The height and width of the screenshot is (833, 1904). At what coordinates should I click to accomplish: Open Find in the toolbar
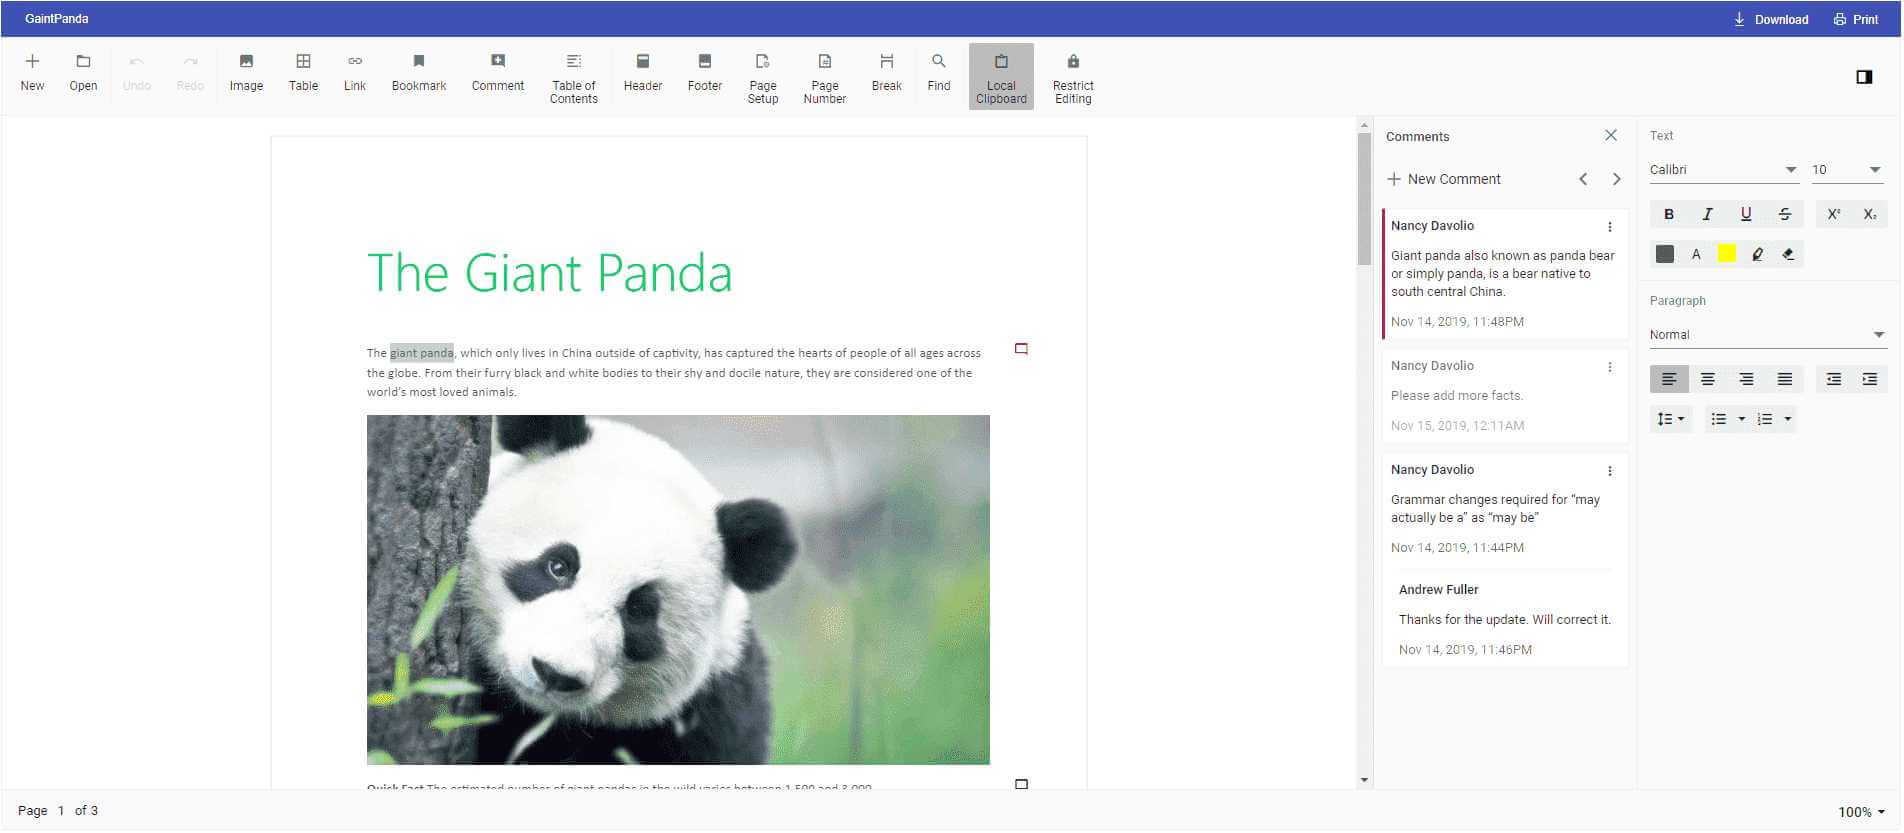[x=938, y=73]
